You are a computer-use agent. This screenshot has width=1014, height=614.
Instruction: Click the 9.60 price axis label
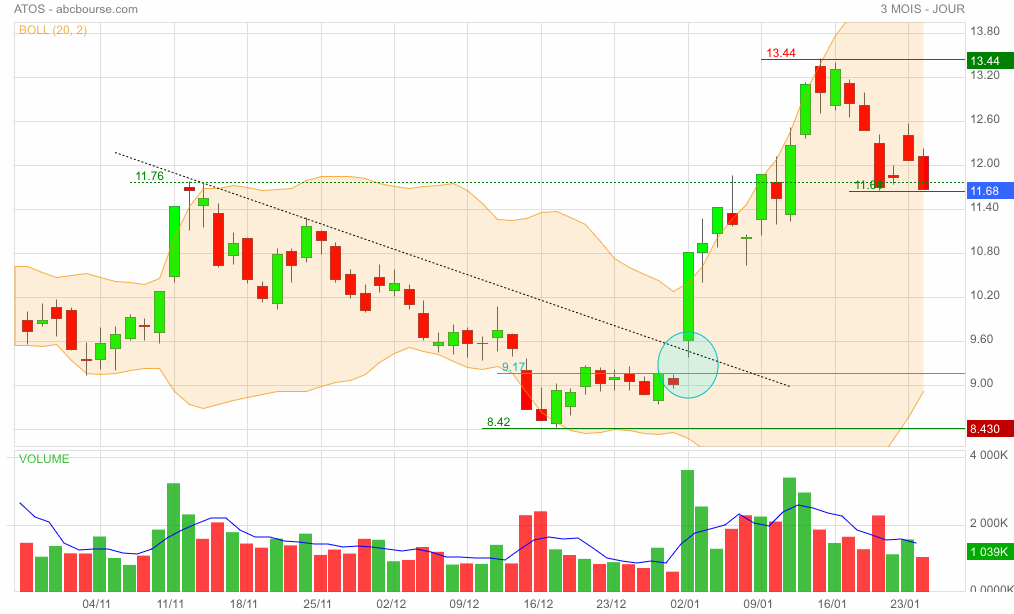coord(982,339)
